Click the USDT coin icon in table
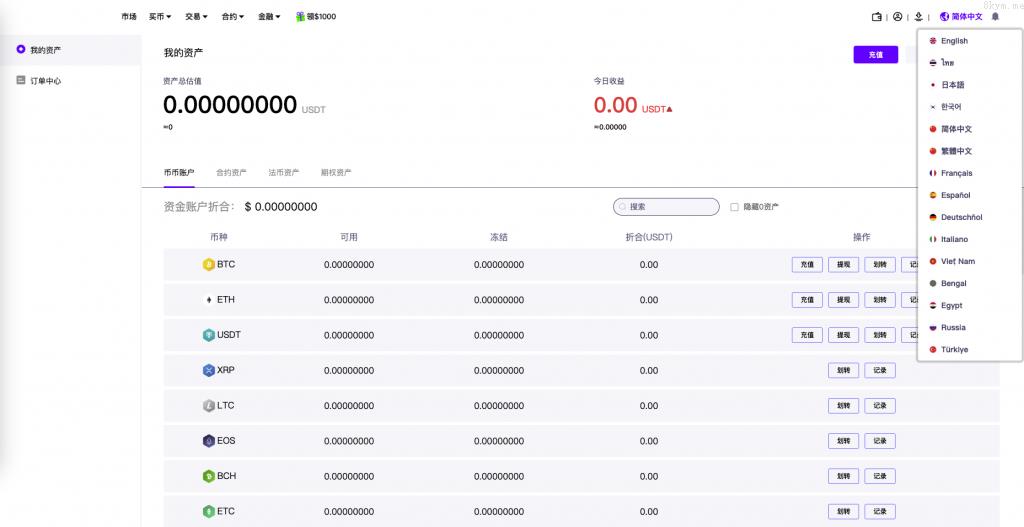1024x527 pixels. pyautogui.click(x=209, y=335)
